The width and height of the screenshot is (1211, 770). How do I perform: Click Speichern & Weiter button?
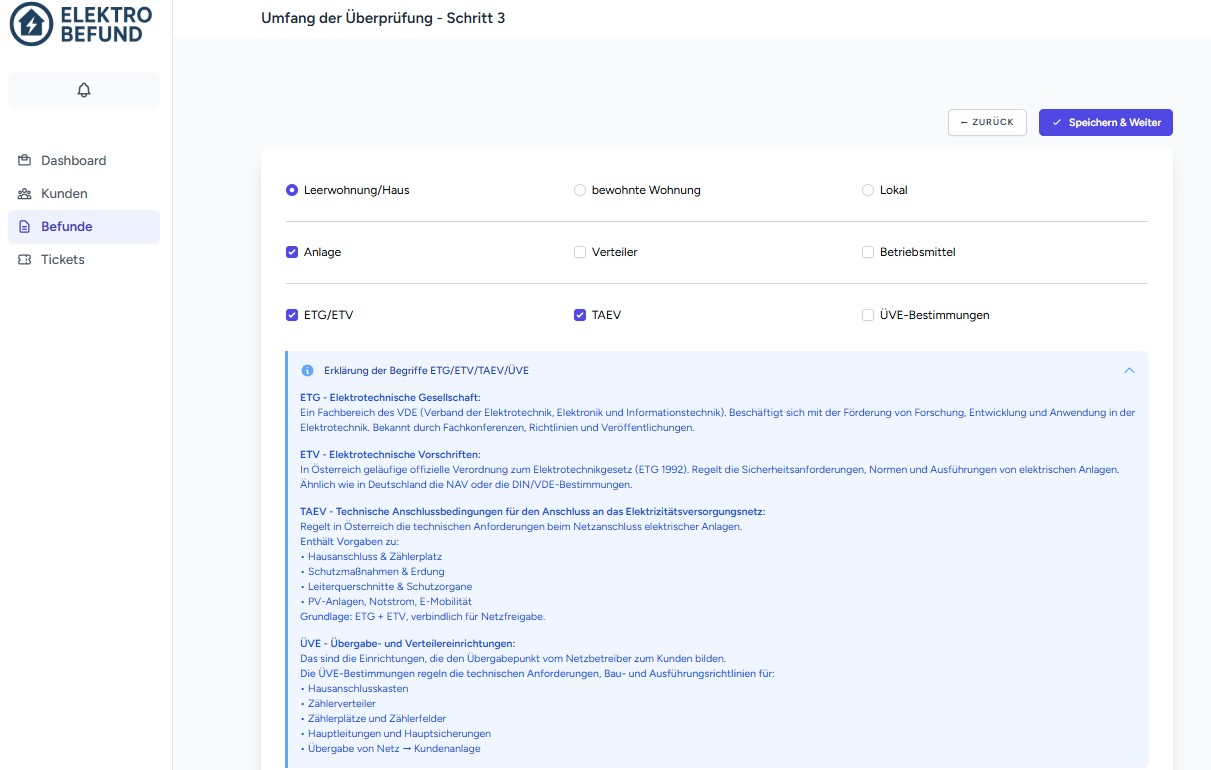1105,122
